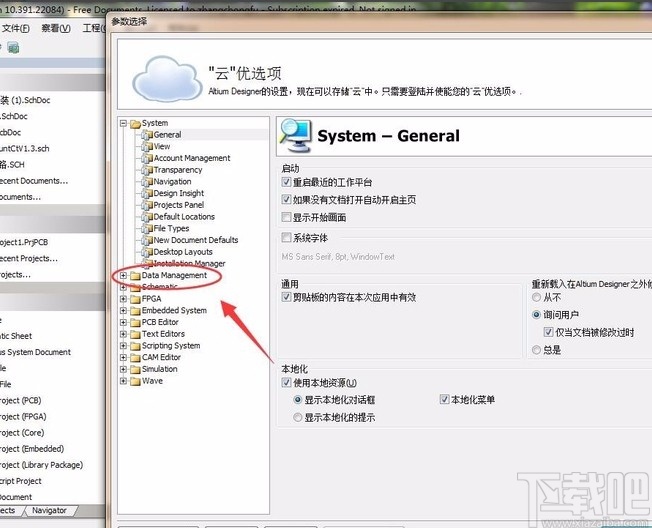Toggle 剪贴板的内容在本次应用中有效 checkbox
Image resolution: width=652 pixels, height=528 pixels.
pos(286,297)
